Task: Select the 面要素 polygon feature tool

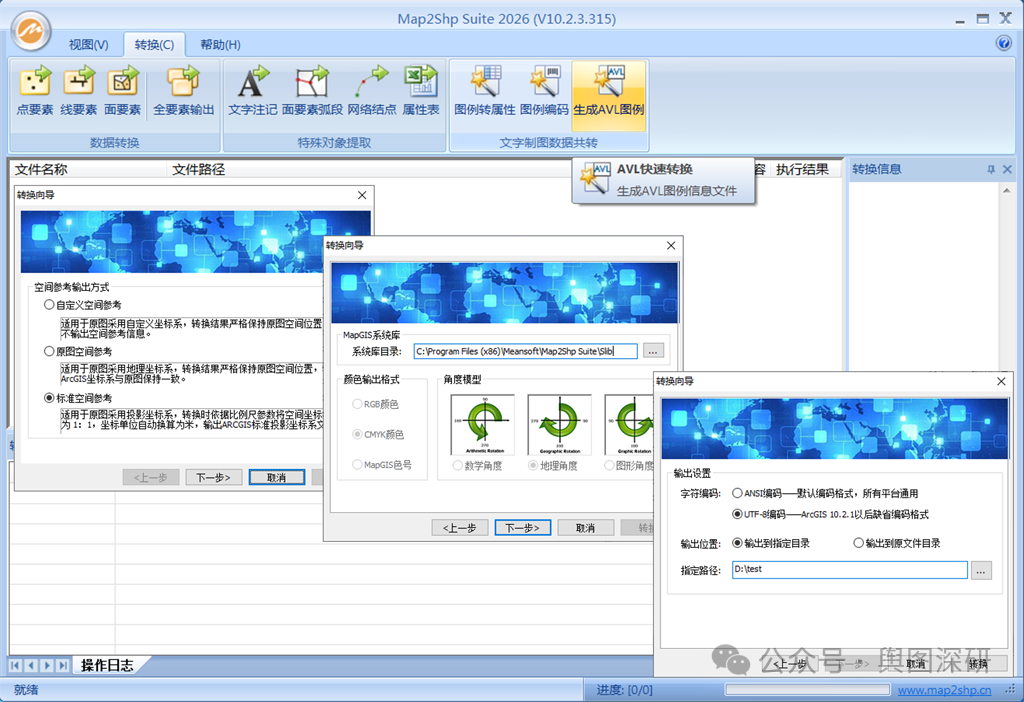Action: [122, 91]
